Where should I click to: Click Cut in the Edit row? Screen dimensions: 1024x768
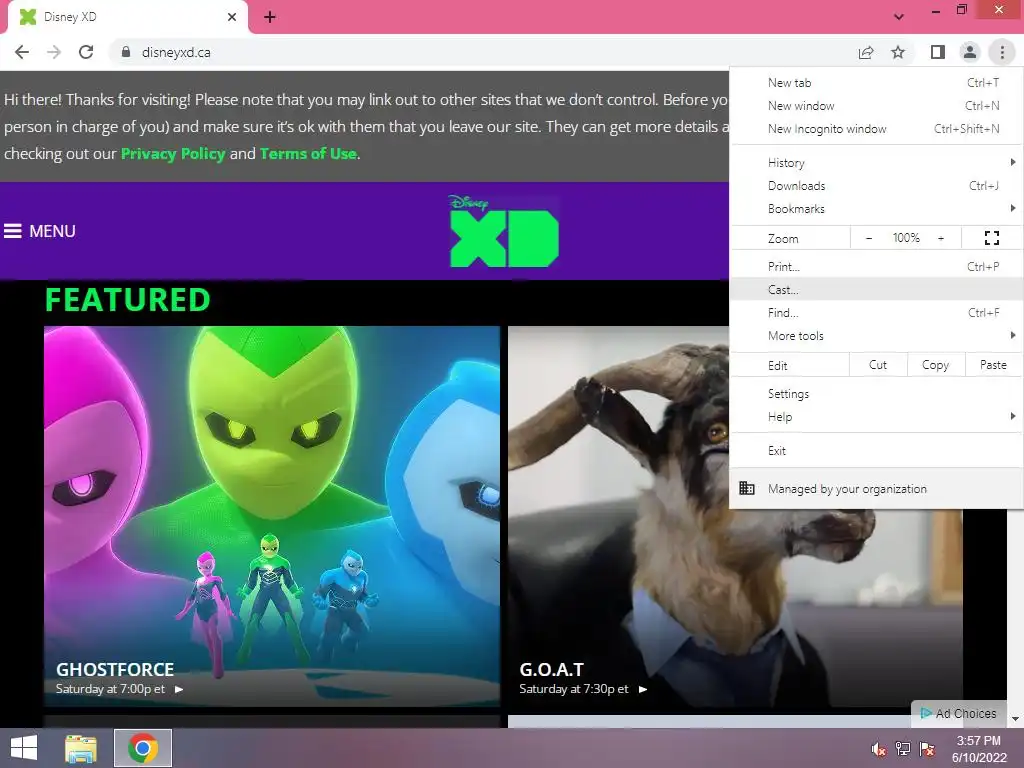pos(878,365)
